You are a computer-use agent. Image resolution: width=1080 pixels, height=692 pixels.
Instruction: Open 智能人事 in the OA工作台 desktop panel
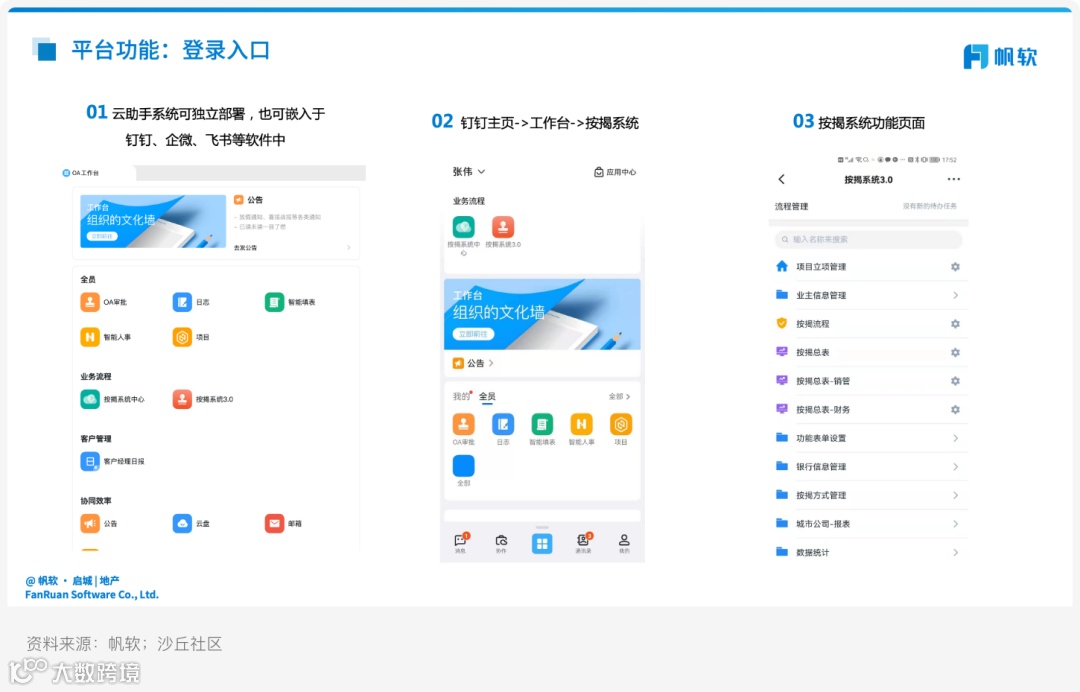[x=105, y=337]
